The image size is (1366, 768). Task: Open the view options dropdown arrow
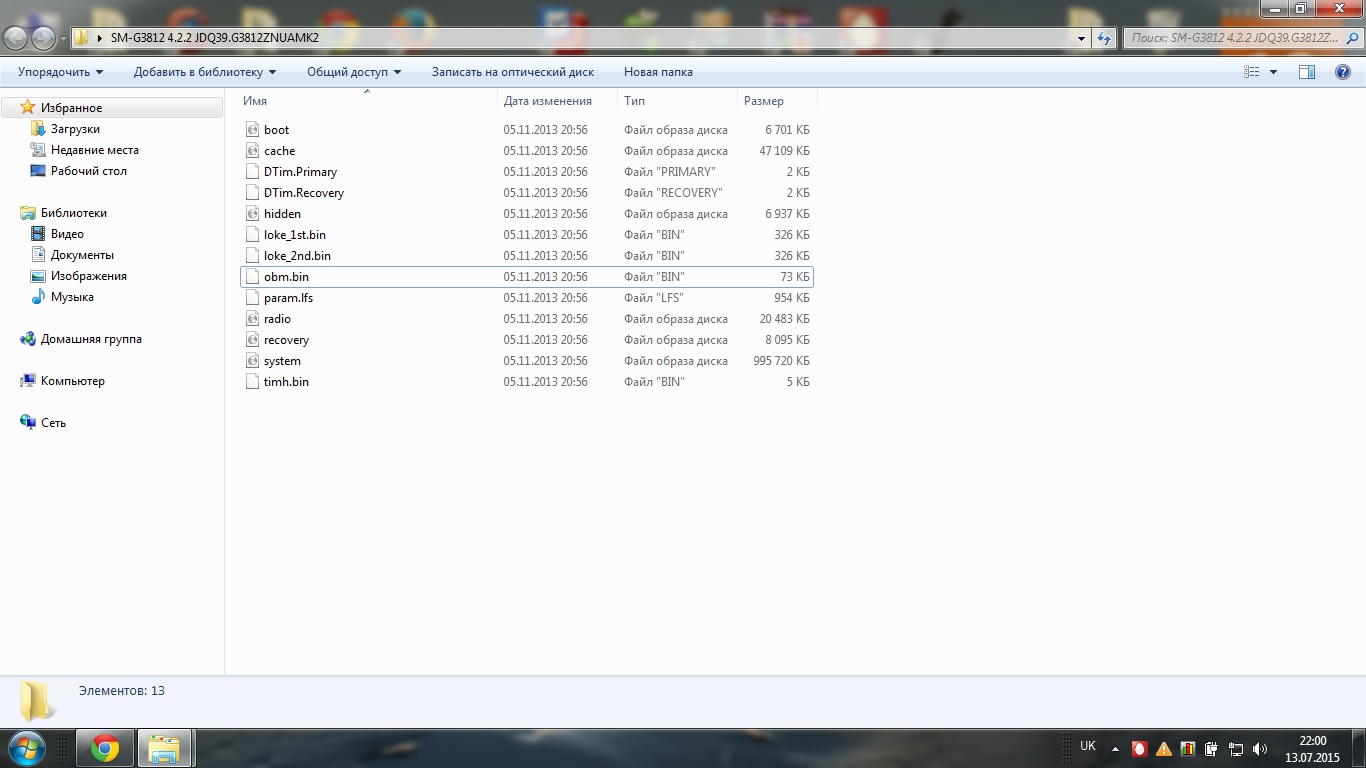(x=1273, y=72)
